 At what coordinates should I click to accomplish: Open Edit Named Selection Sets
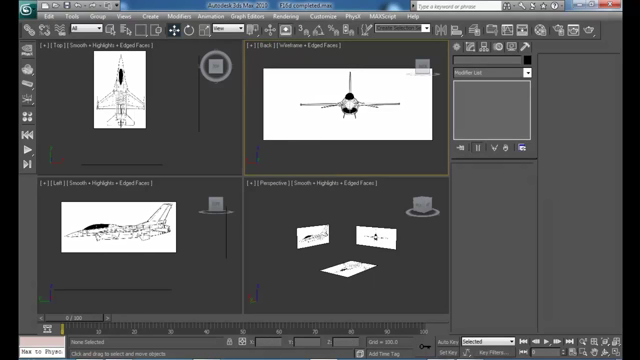367,30
